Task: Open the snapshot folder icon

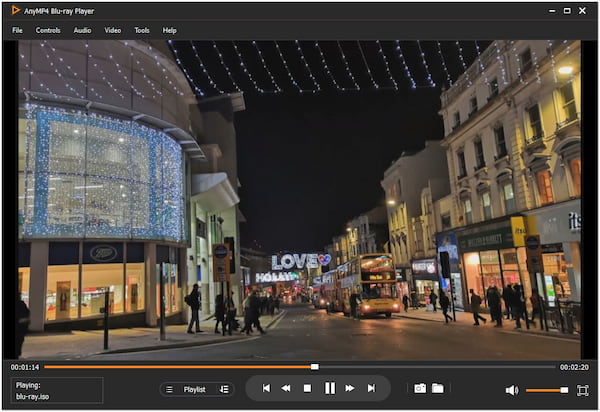Action: (438, 388)
